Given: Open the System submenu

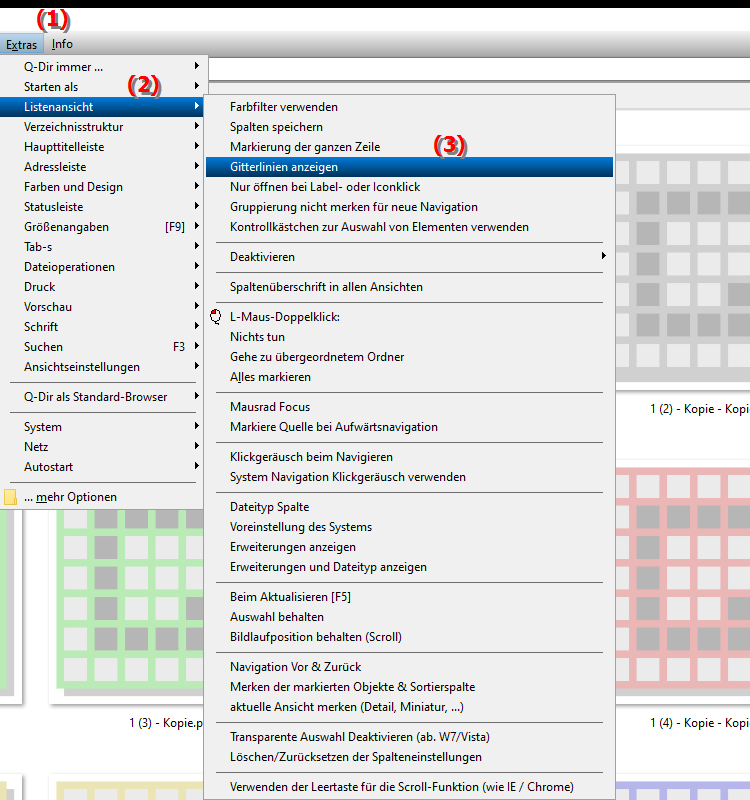Looking at the screenshot, I should point(102,427).
